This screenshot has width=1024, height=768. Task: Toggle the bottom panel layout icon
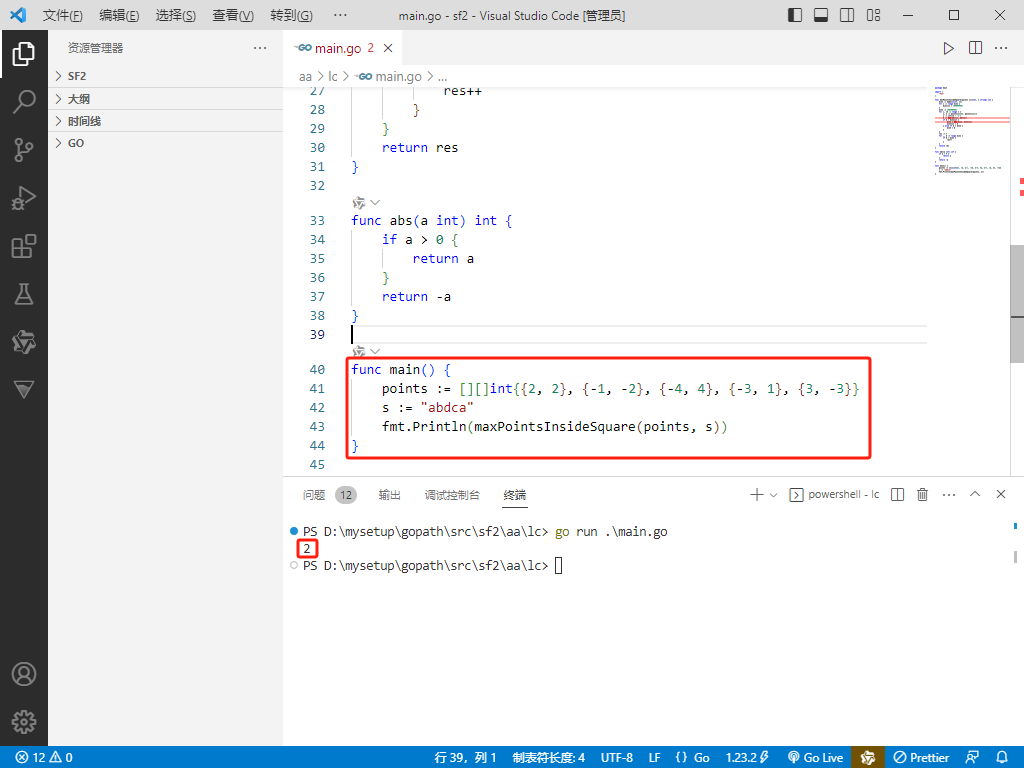(821, 15)
